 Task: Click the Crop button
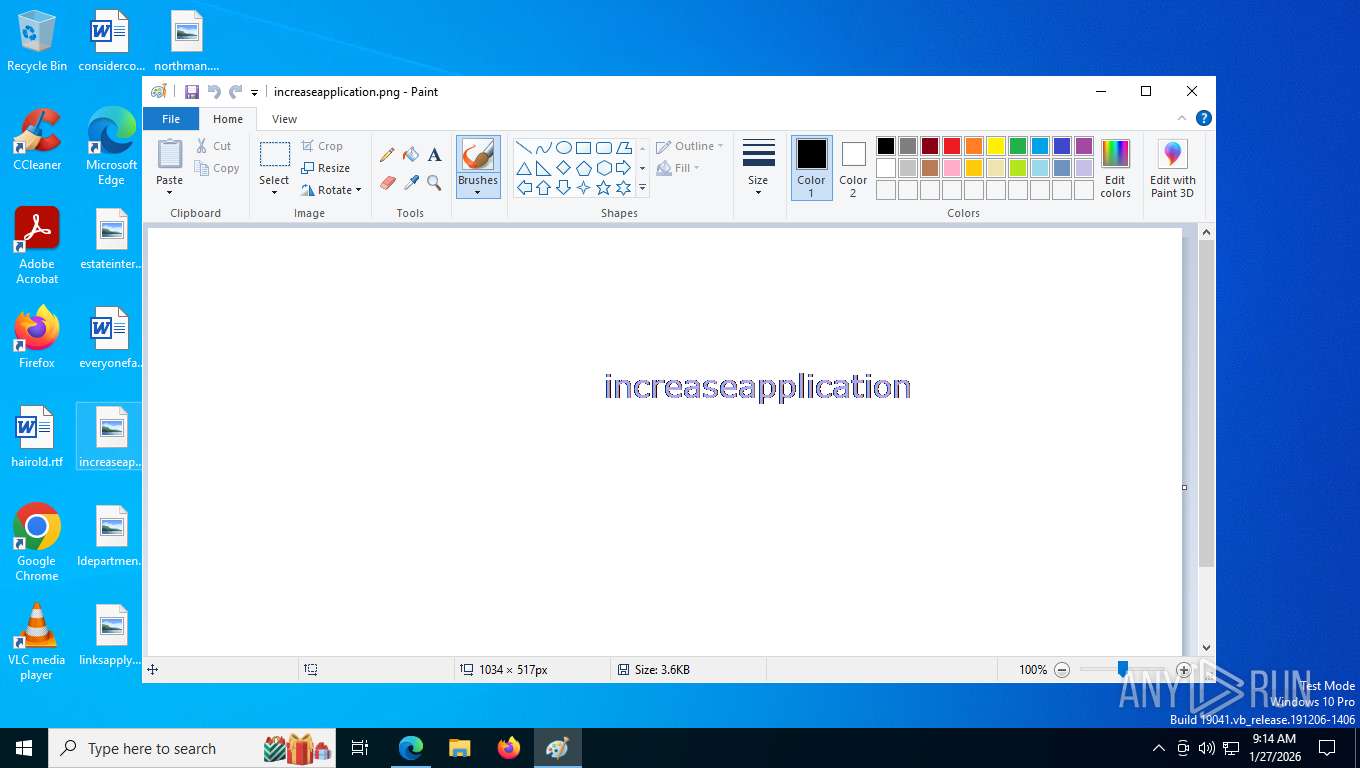tap(322, 146)
